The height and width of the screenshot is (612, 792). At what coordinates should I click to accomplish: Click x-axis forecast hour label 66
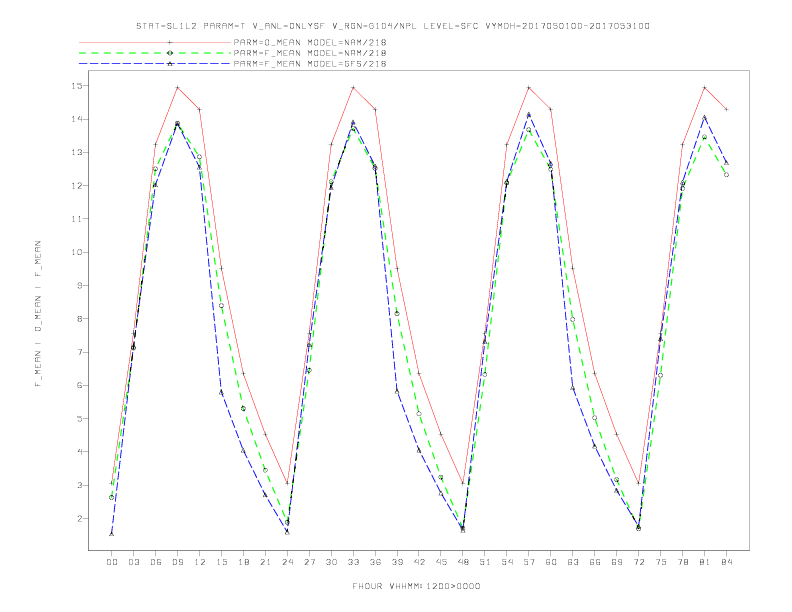595,562
